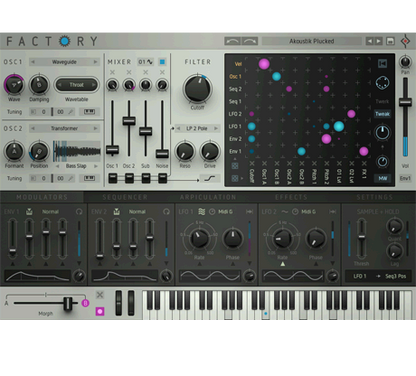Open the Throat wavetable selector
The width and height of the screenshot is (416, 376).
(x=77, y=85)
